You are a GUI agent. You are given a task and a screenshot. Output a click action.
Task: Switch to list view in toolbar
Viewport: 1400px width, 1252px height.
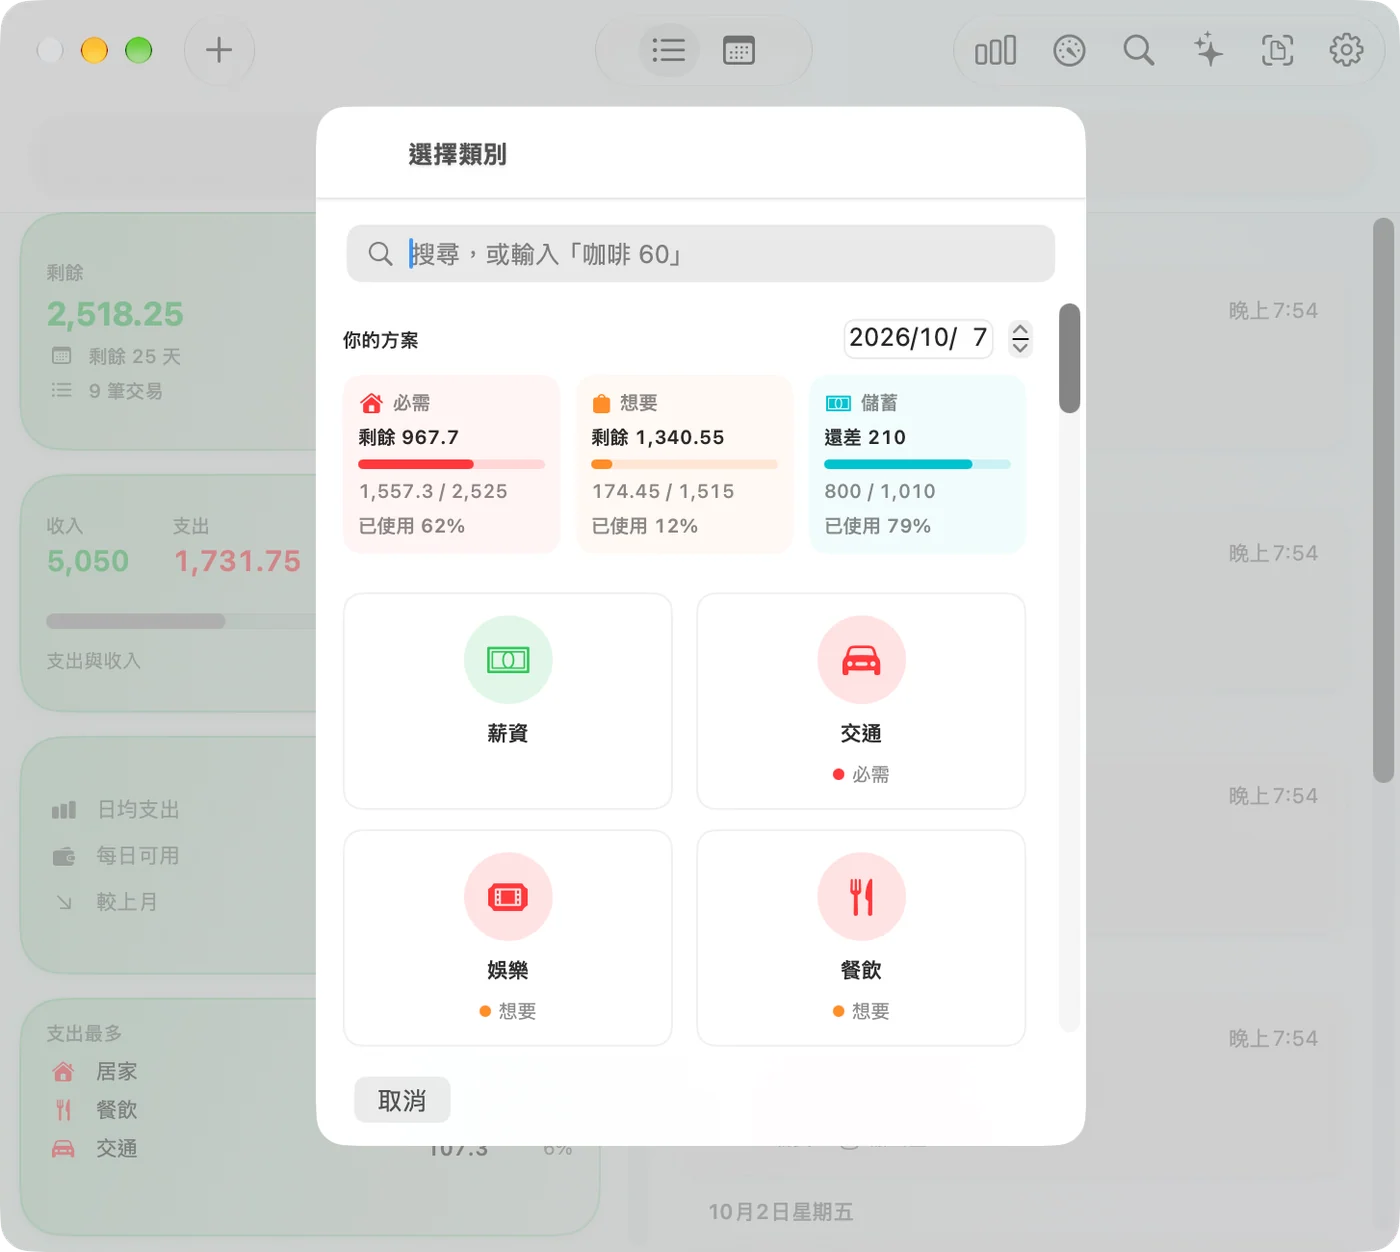668,50
